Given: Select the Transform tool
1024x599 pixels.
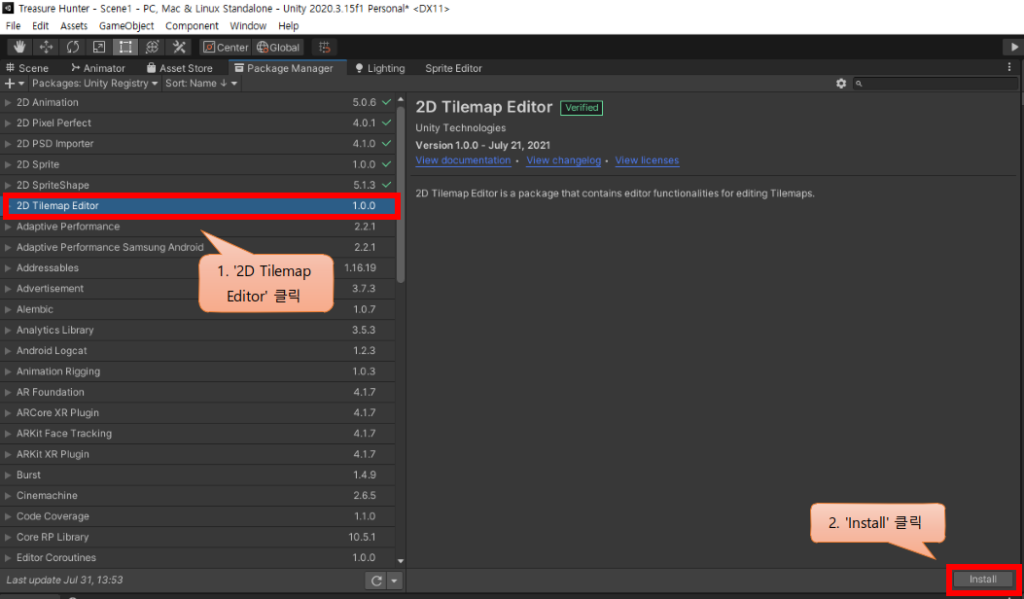Looking at the screenshot, I should [x=152, y=47].
